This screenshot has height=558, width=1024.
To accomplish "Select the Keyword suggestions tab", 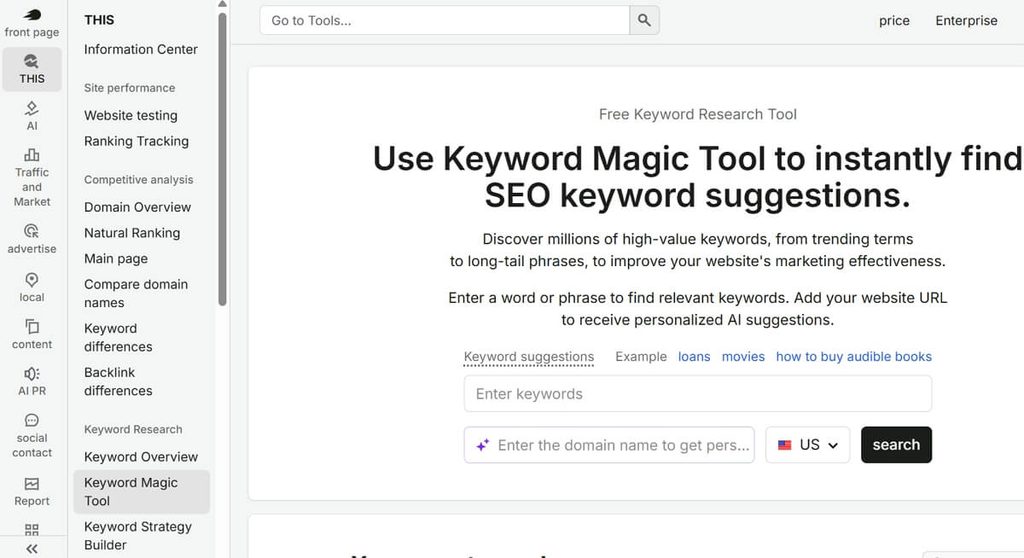I will coord(529,357).
